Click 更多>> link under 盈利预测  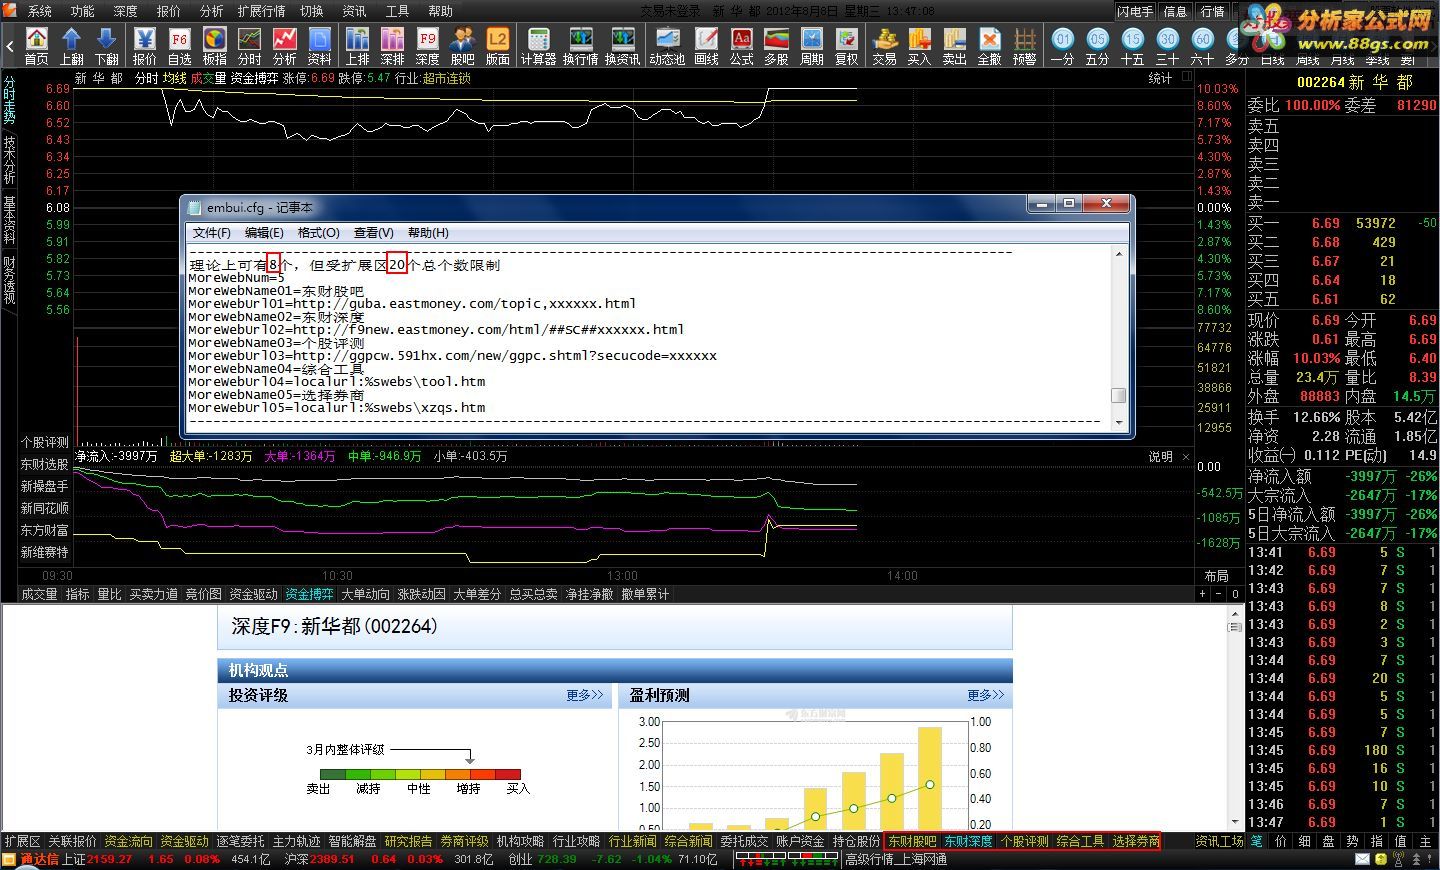(985, 695)
